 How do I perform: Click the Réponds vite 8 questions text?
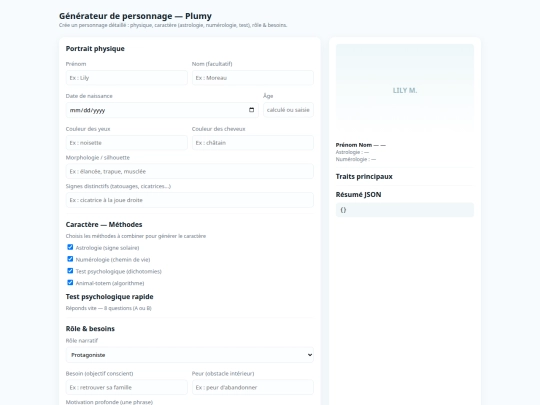point(108,308)
